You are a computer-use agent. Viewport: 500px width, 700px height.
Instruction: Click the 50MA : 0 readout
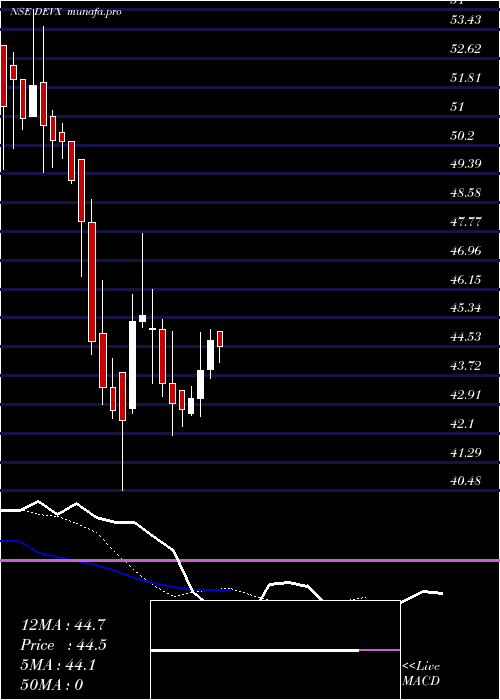[52, 685]
